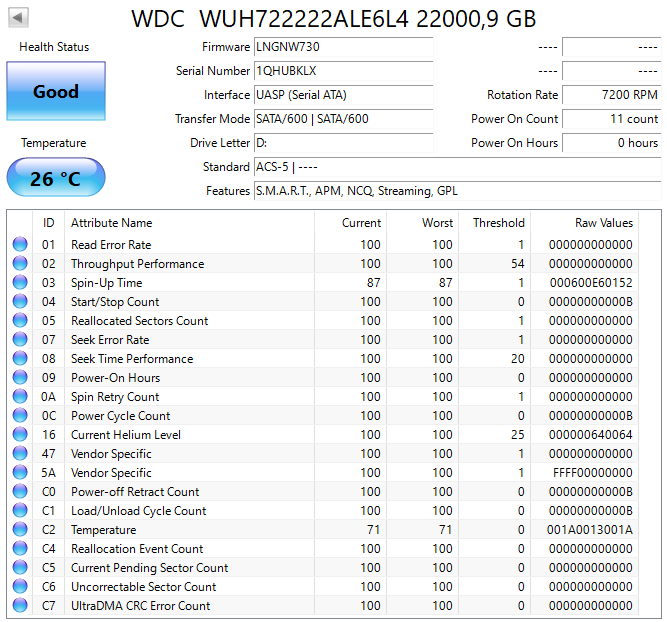Select raw value 001A0013001A
667x622 pixels.
590,529
